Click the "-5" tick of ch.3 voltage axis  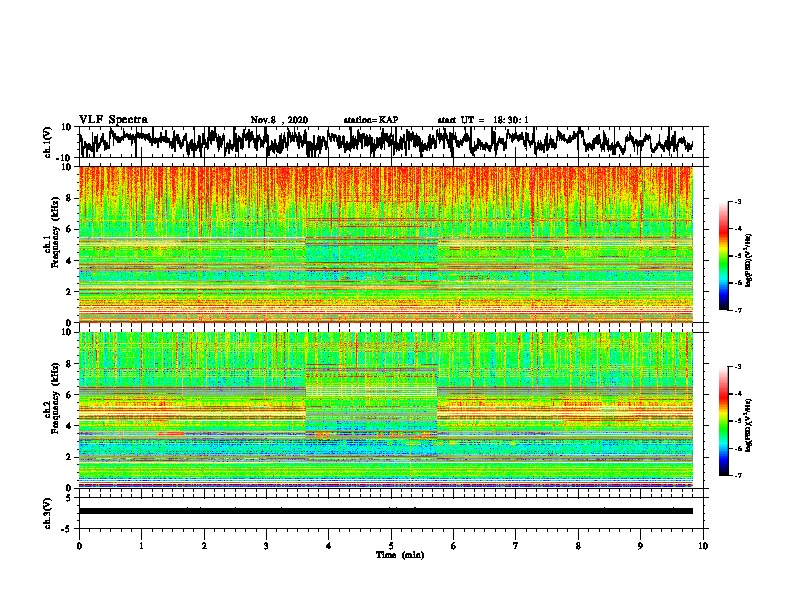[x=68, y=528]
